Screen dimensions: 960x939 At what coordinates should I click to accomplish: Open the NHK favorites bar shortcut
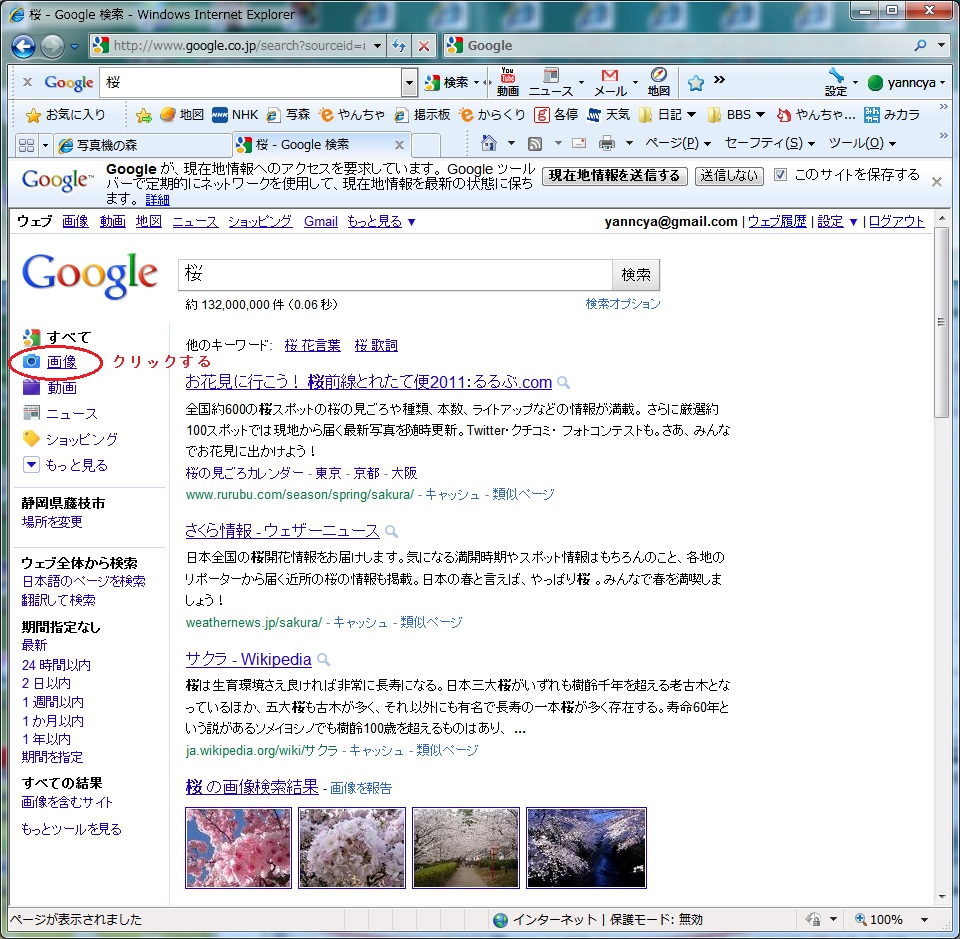pos(236,114)
